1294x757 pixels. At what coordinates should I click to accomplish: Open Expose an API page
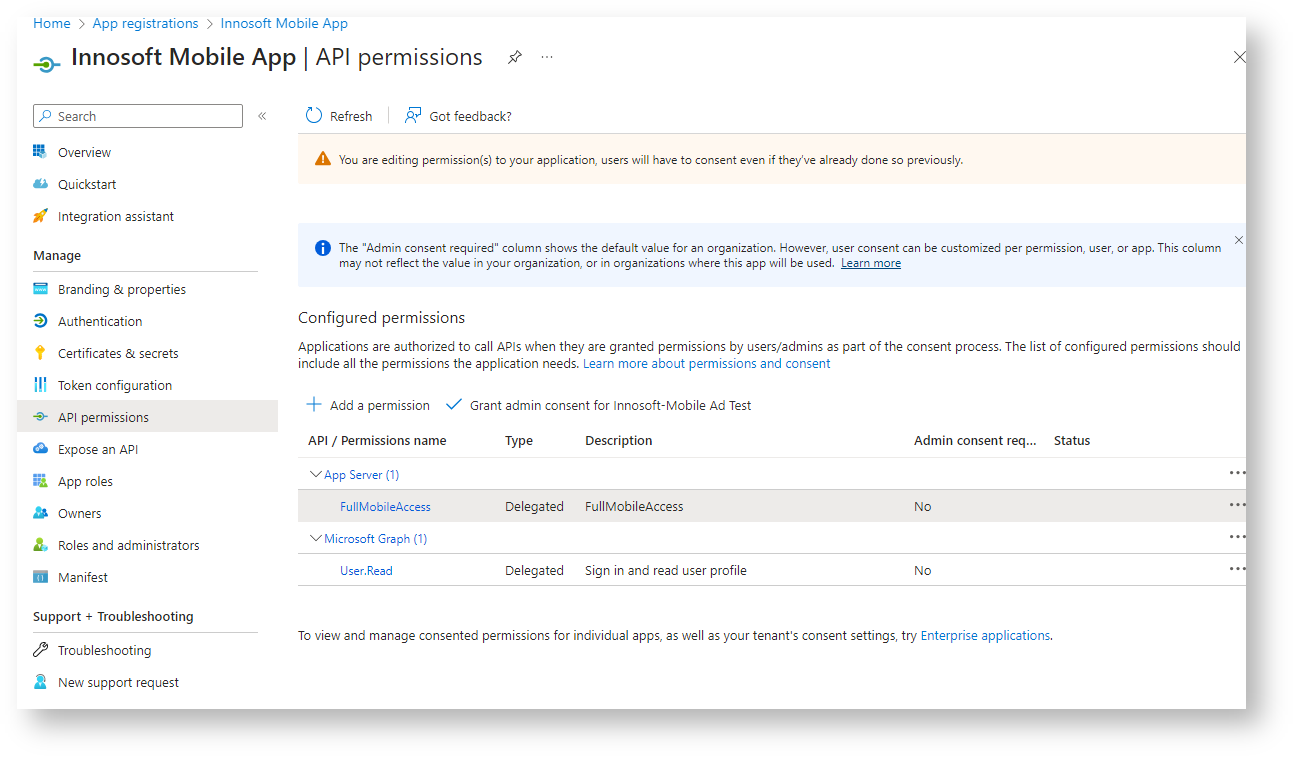tap(98, 449)
